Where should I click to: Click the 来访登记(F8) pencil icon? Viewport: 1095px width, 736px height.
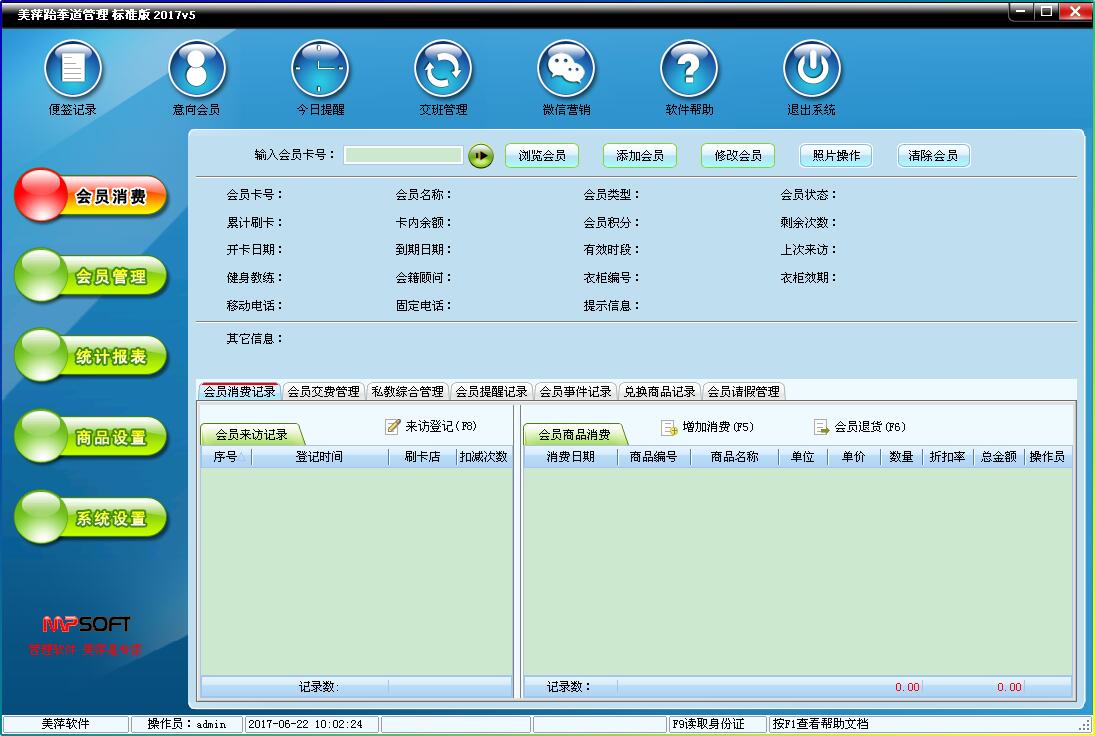coord(393,426)
